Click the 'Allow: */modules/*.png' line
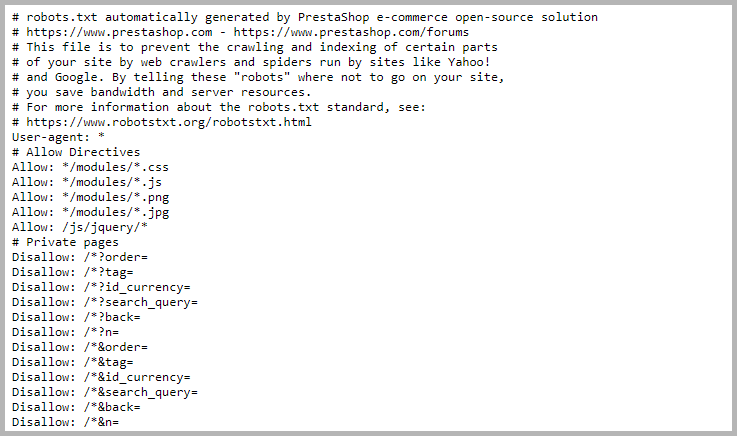Viewport: 737px width, 436px height. [90, 197]
